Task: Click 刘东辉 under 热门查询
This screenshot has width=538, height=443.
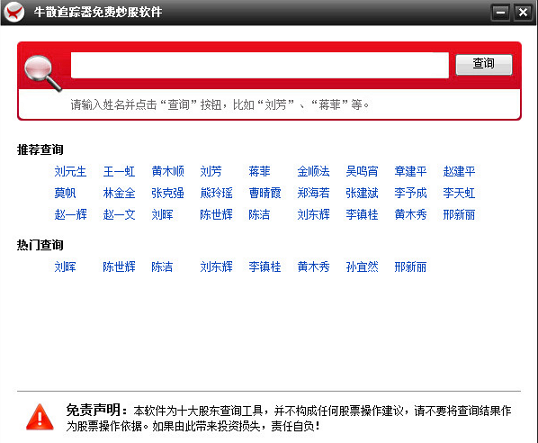Action: pos(216,267)
